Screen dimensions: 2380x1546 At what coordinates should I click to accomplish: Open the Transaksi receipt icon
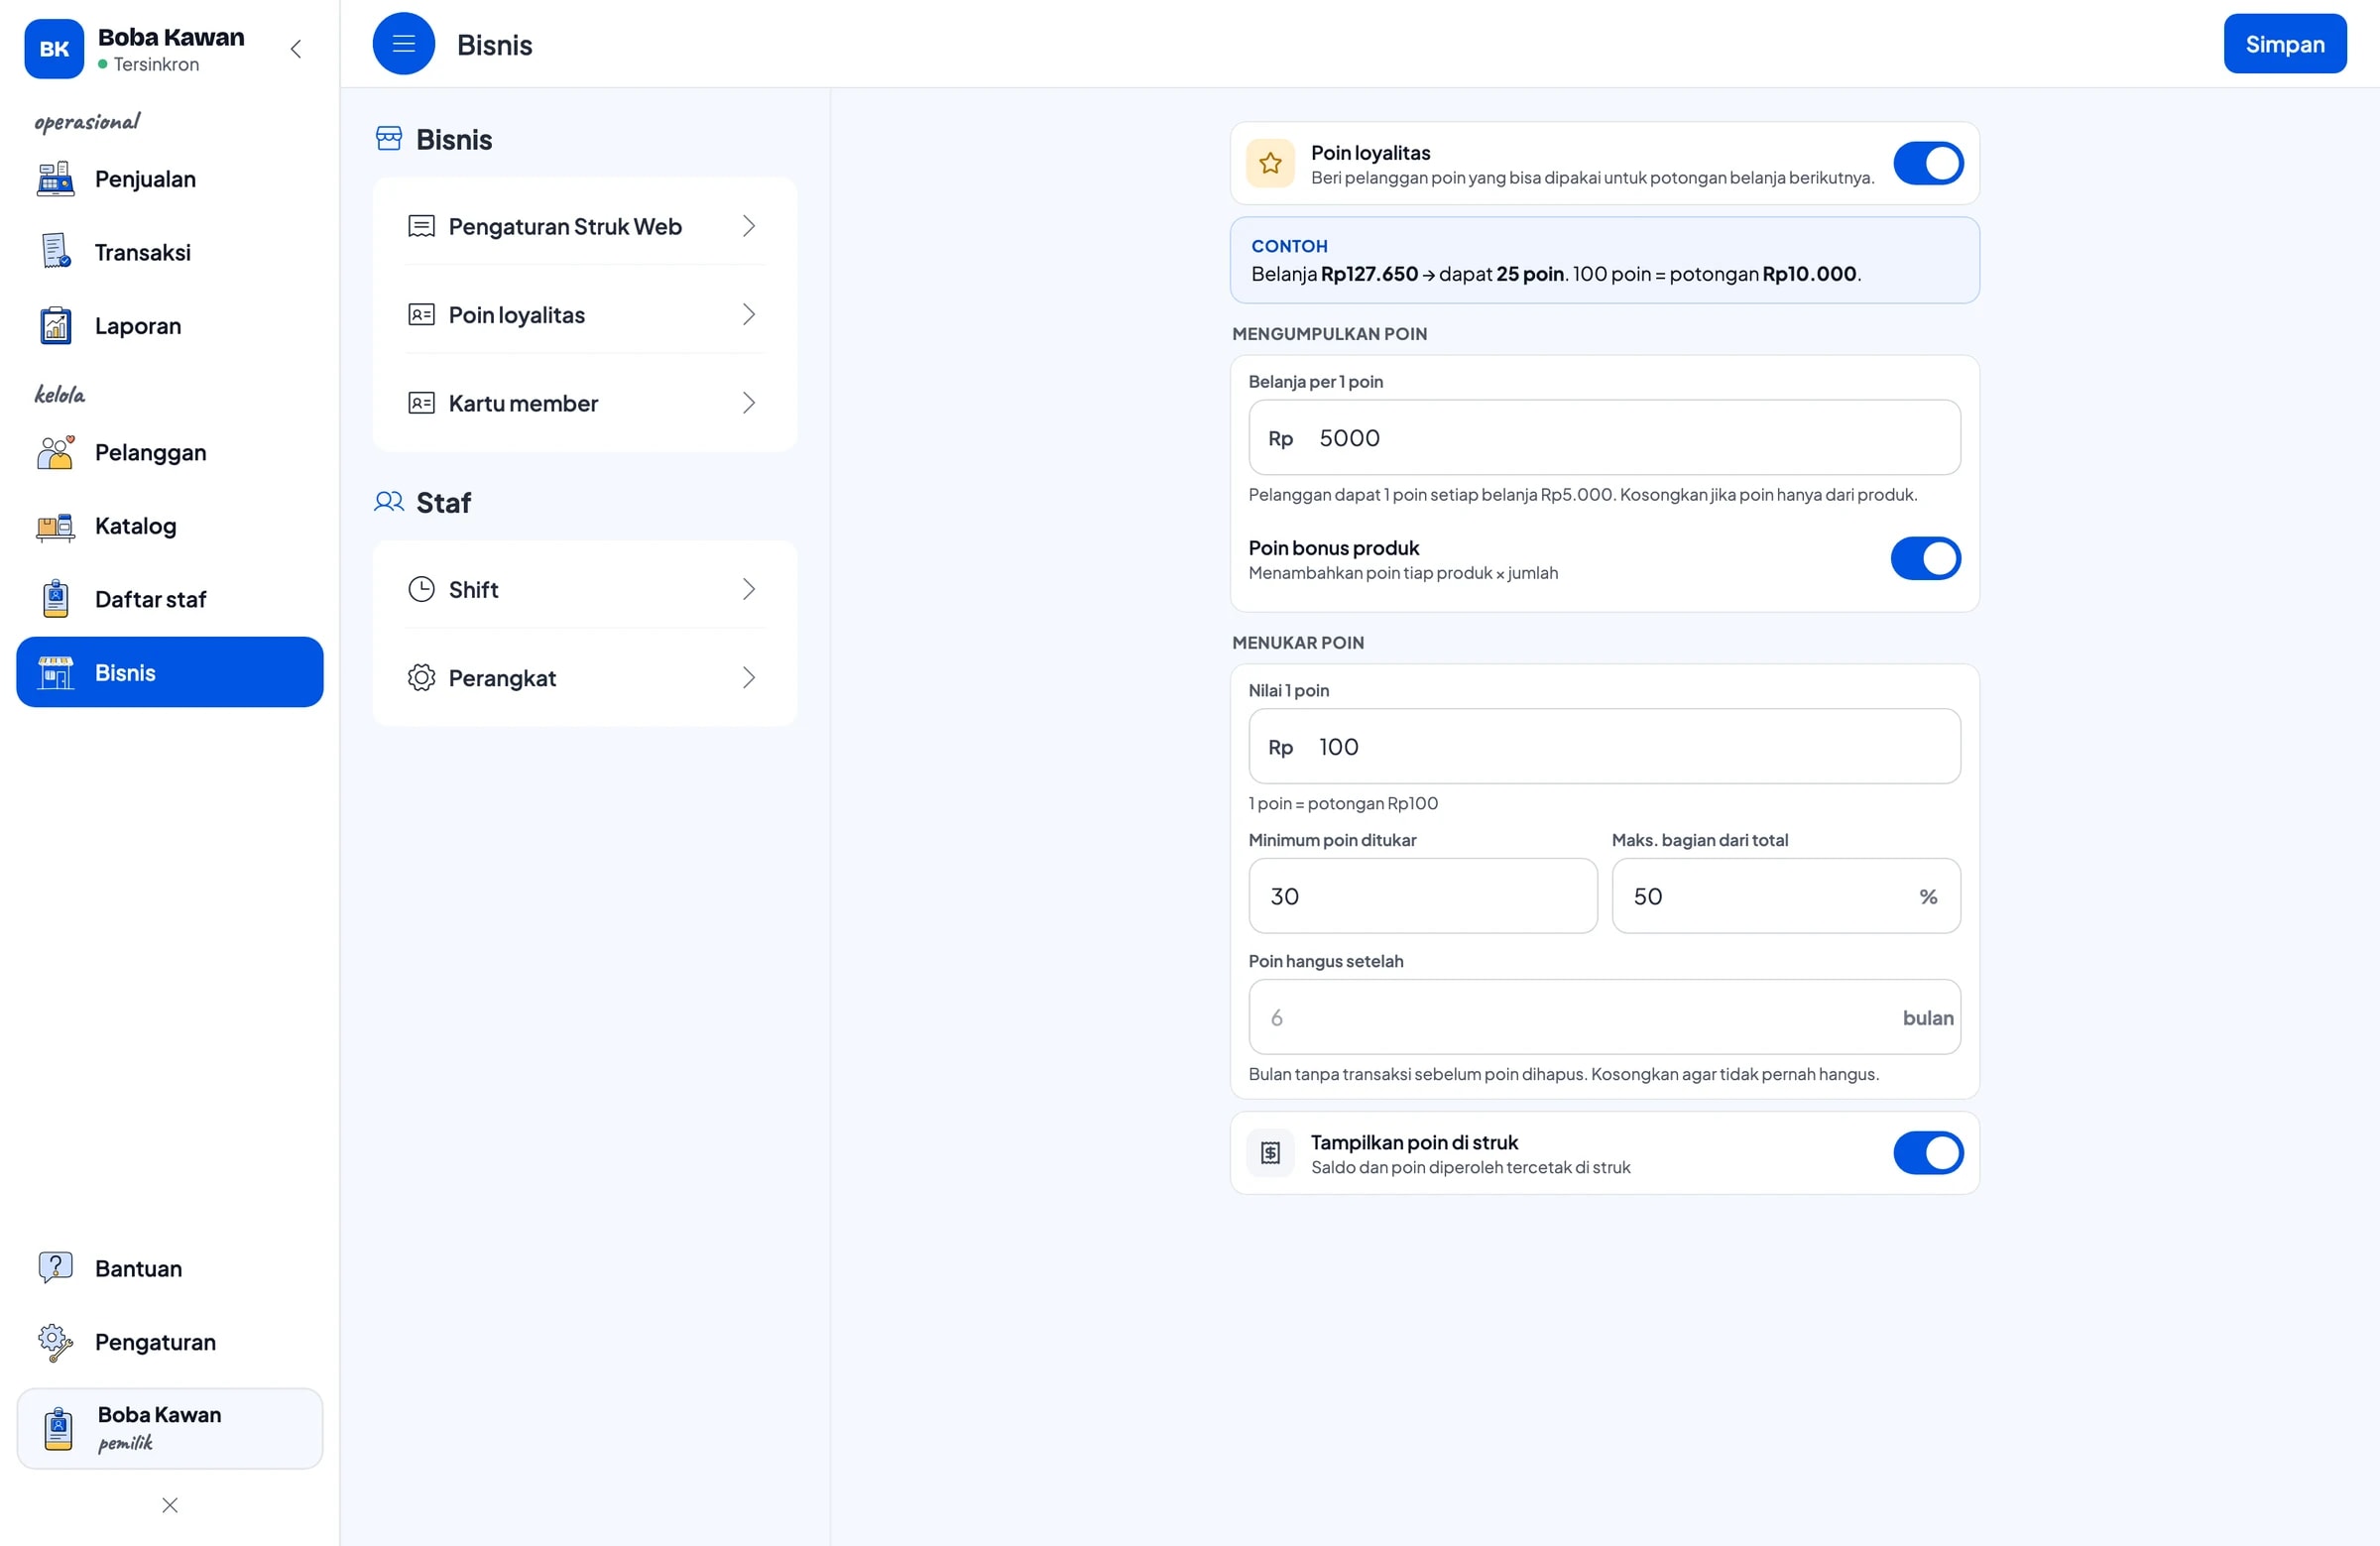(56, 252)
